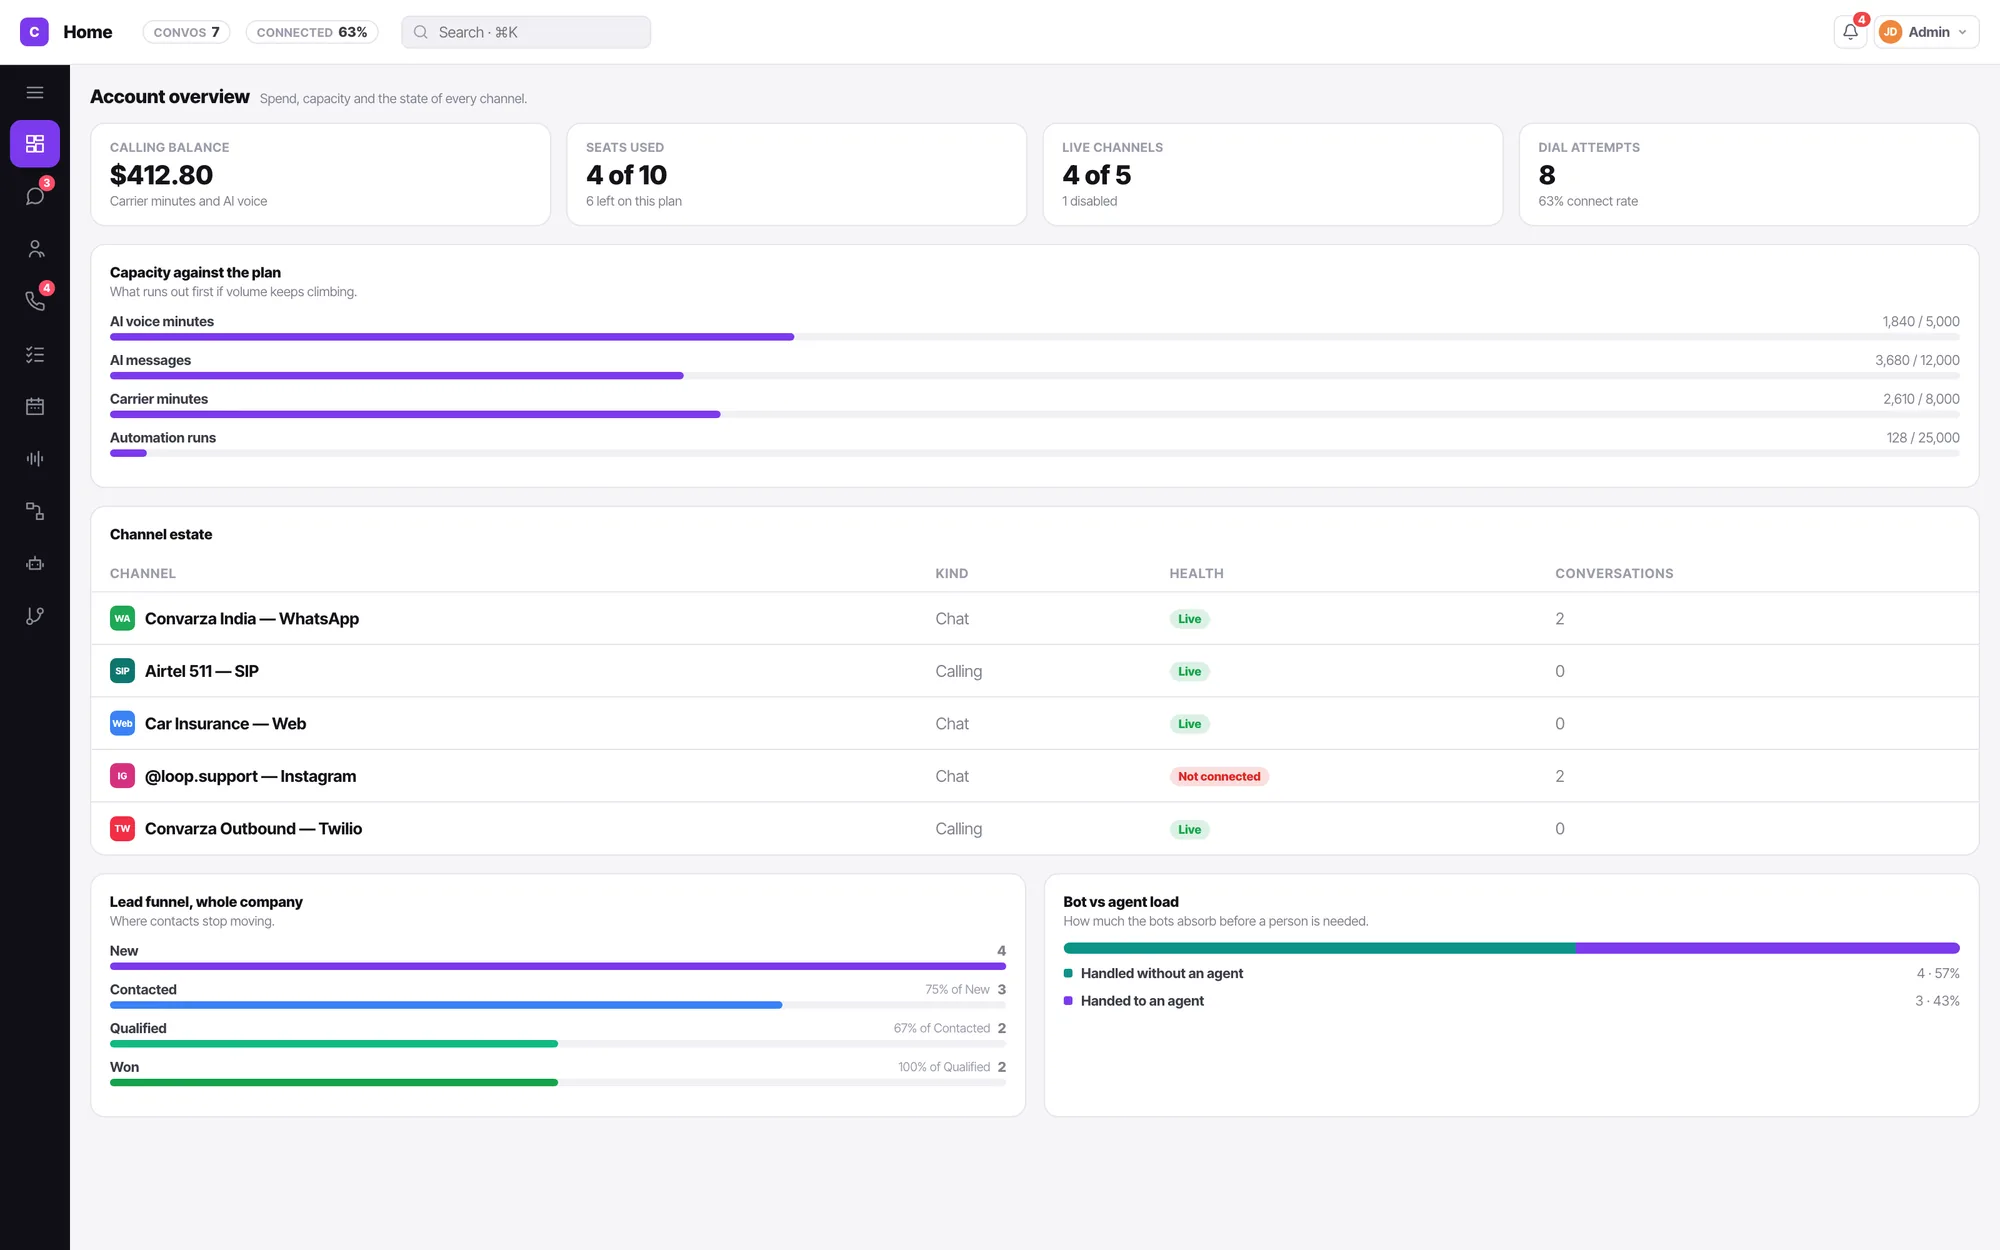The height and width of the screenshot is (1250, 2000).
Task: Open the contacts person icon in sidebar
Action: 35,249
